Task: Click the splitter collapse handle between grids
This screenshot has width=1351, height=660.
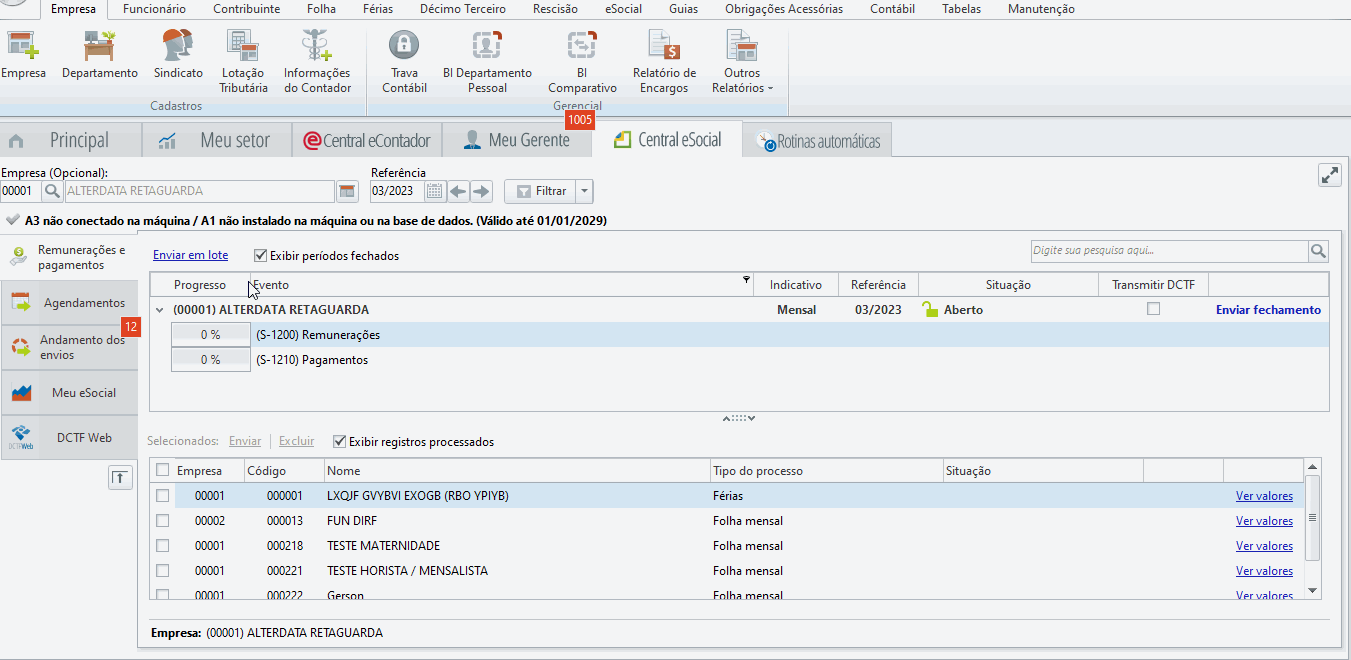Action: [739, 418]
